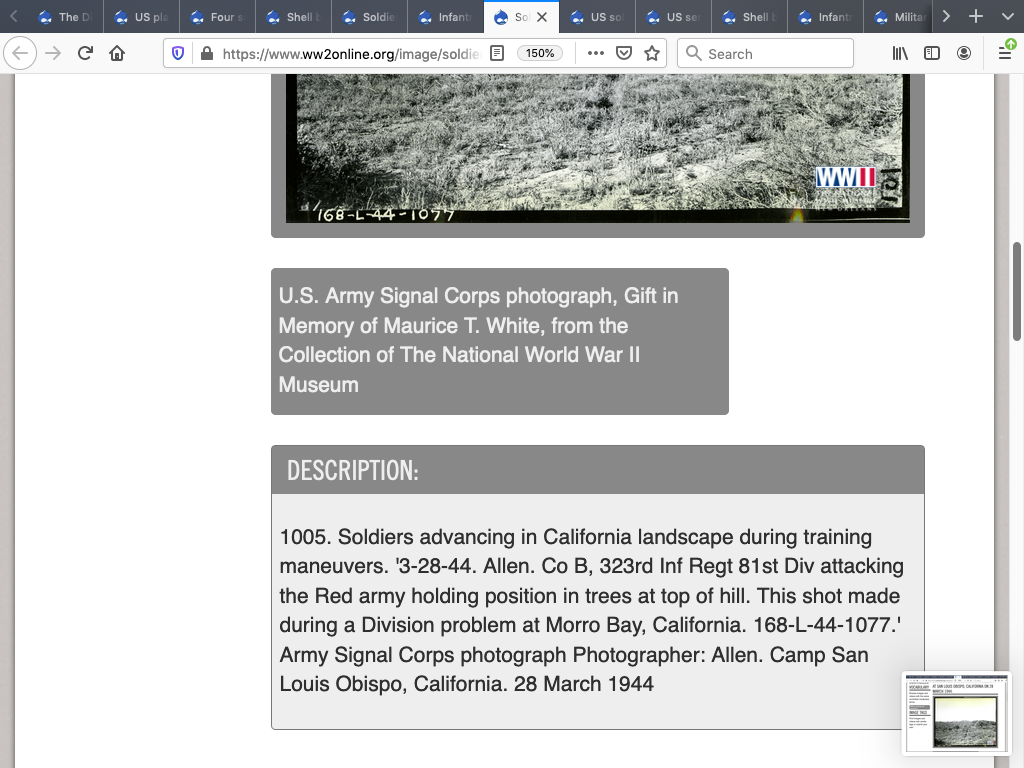Bookmark this page with star icon
Screen dimensions: 1024x768
click(652, 54)
